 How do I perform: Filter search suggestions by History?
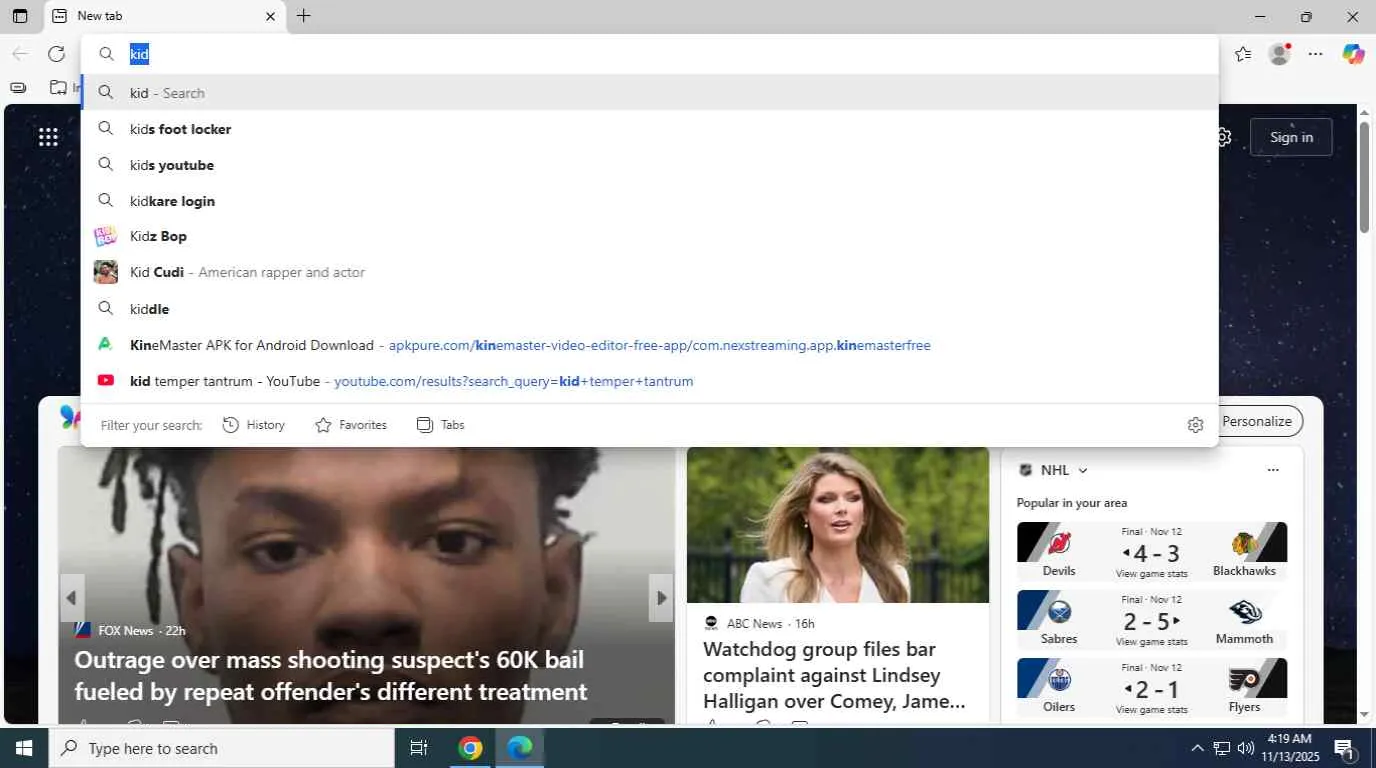coord(254,425)
